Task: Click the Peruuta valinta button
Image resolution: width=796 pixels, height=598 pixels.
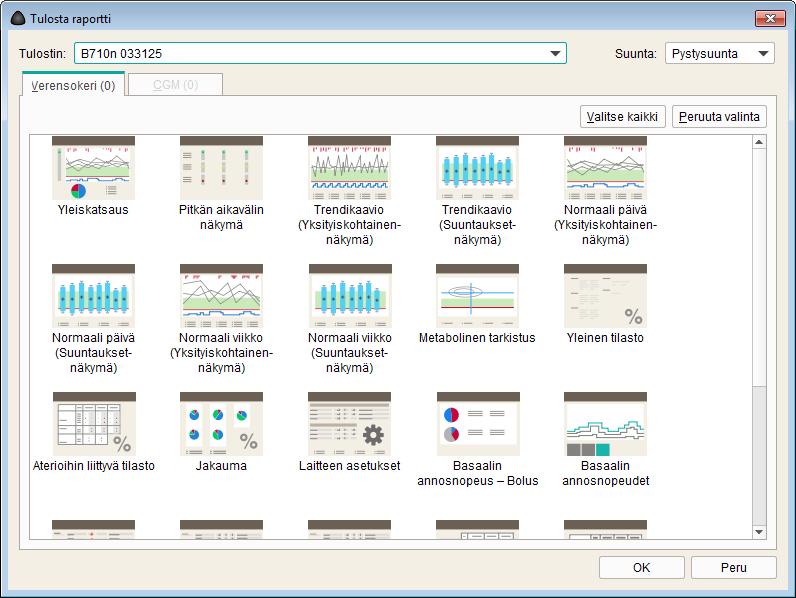Action: tap(719, 117)
